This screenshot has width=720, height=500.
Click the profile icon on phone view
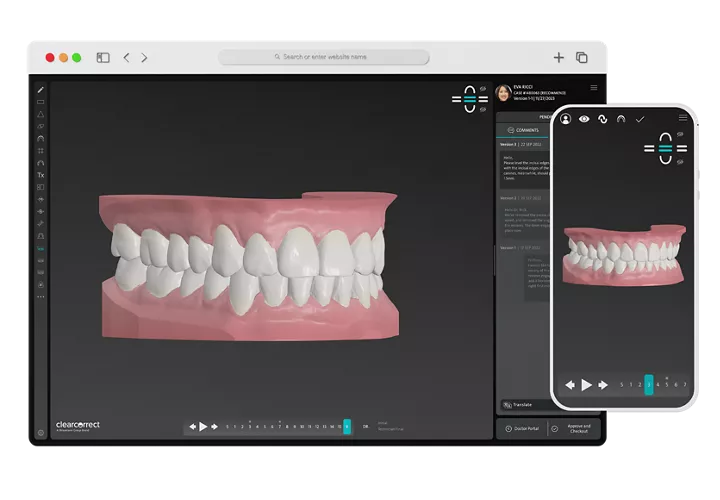pos(566,119)
